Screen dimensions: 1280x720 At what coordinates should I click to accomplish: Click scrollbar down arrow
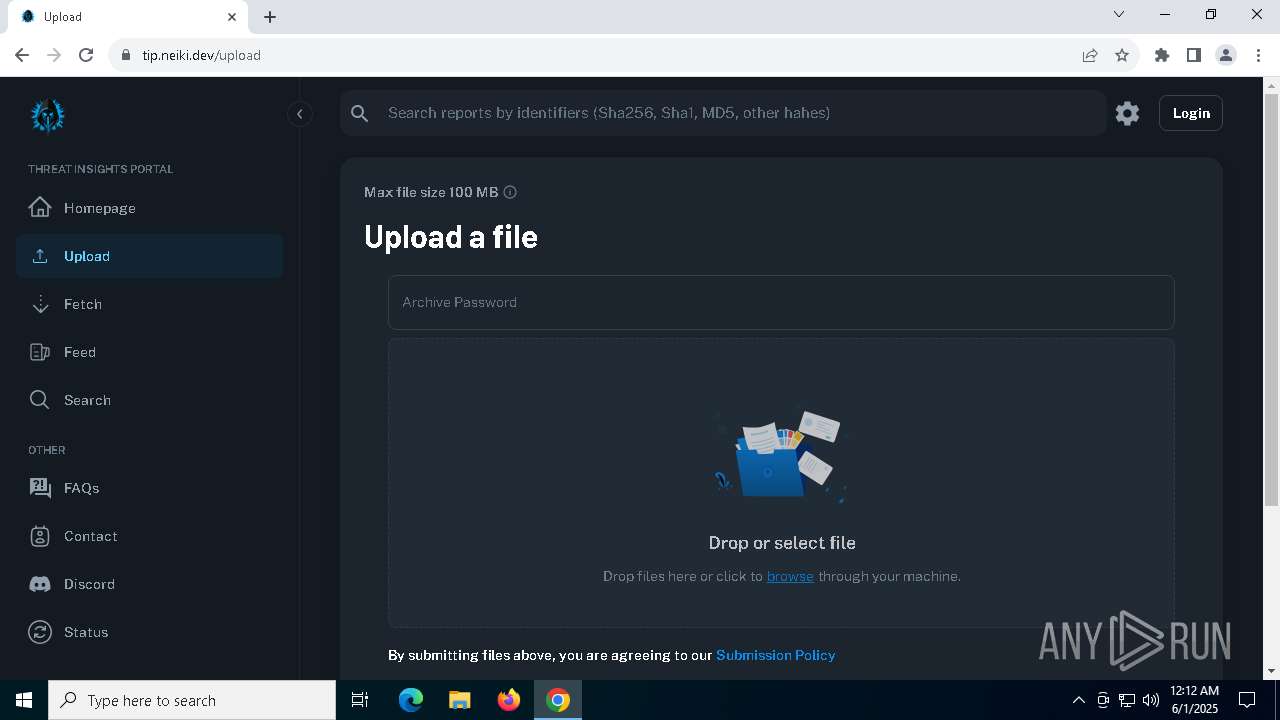(x=1271, y=671)
